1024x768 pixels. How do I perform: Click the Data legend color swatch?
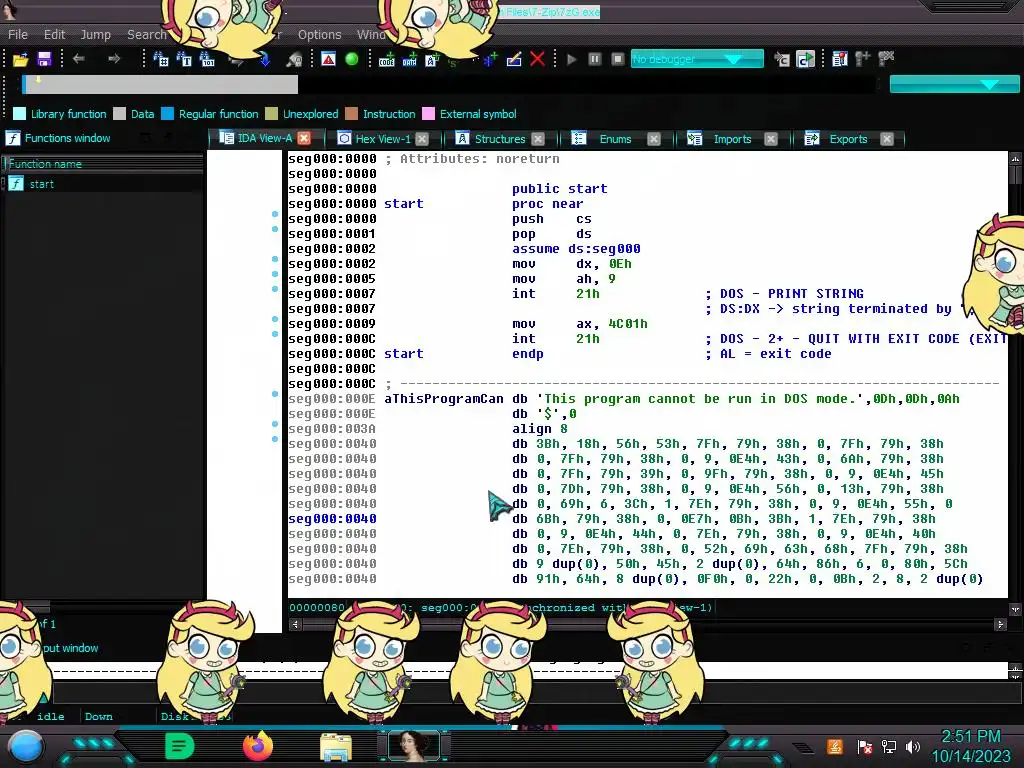point(120,114)
